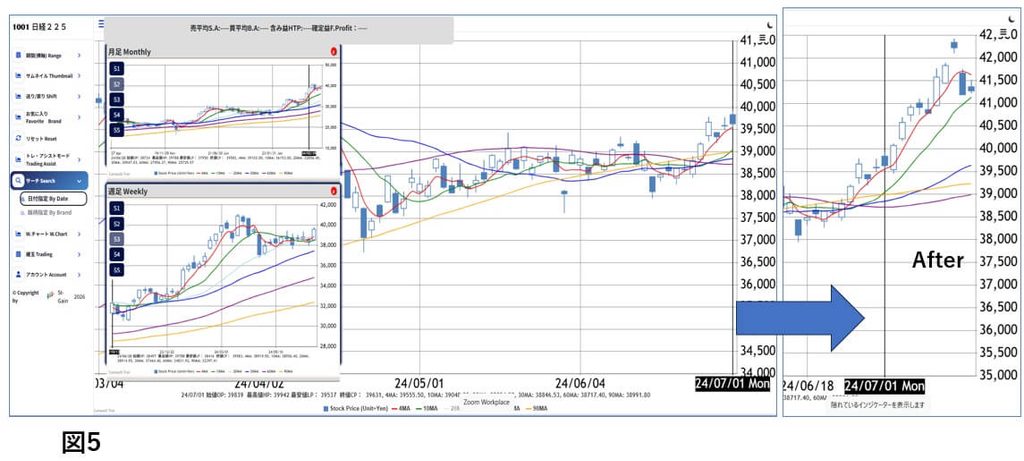Click the Favorite Brand sidebar icon

click(x=18, y=117)
